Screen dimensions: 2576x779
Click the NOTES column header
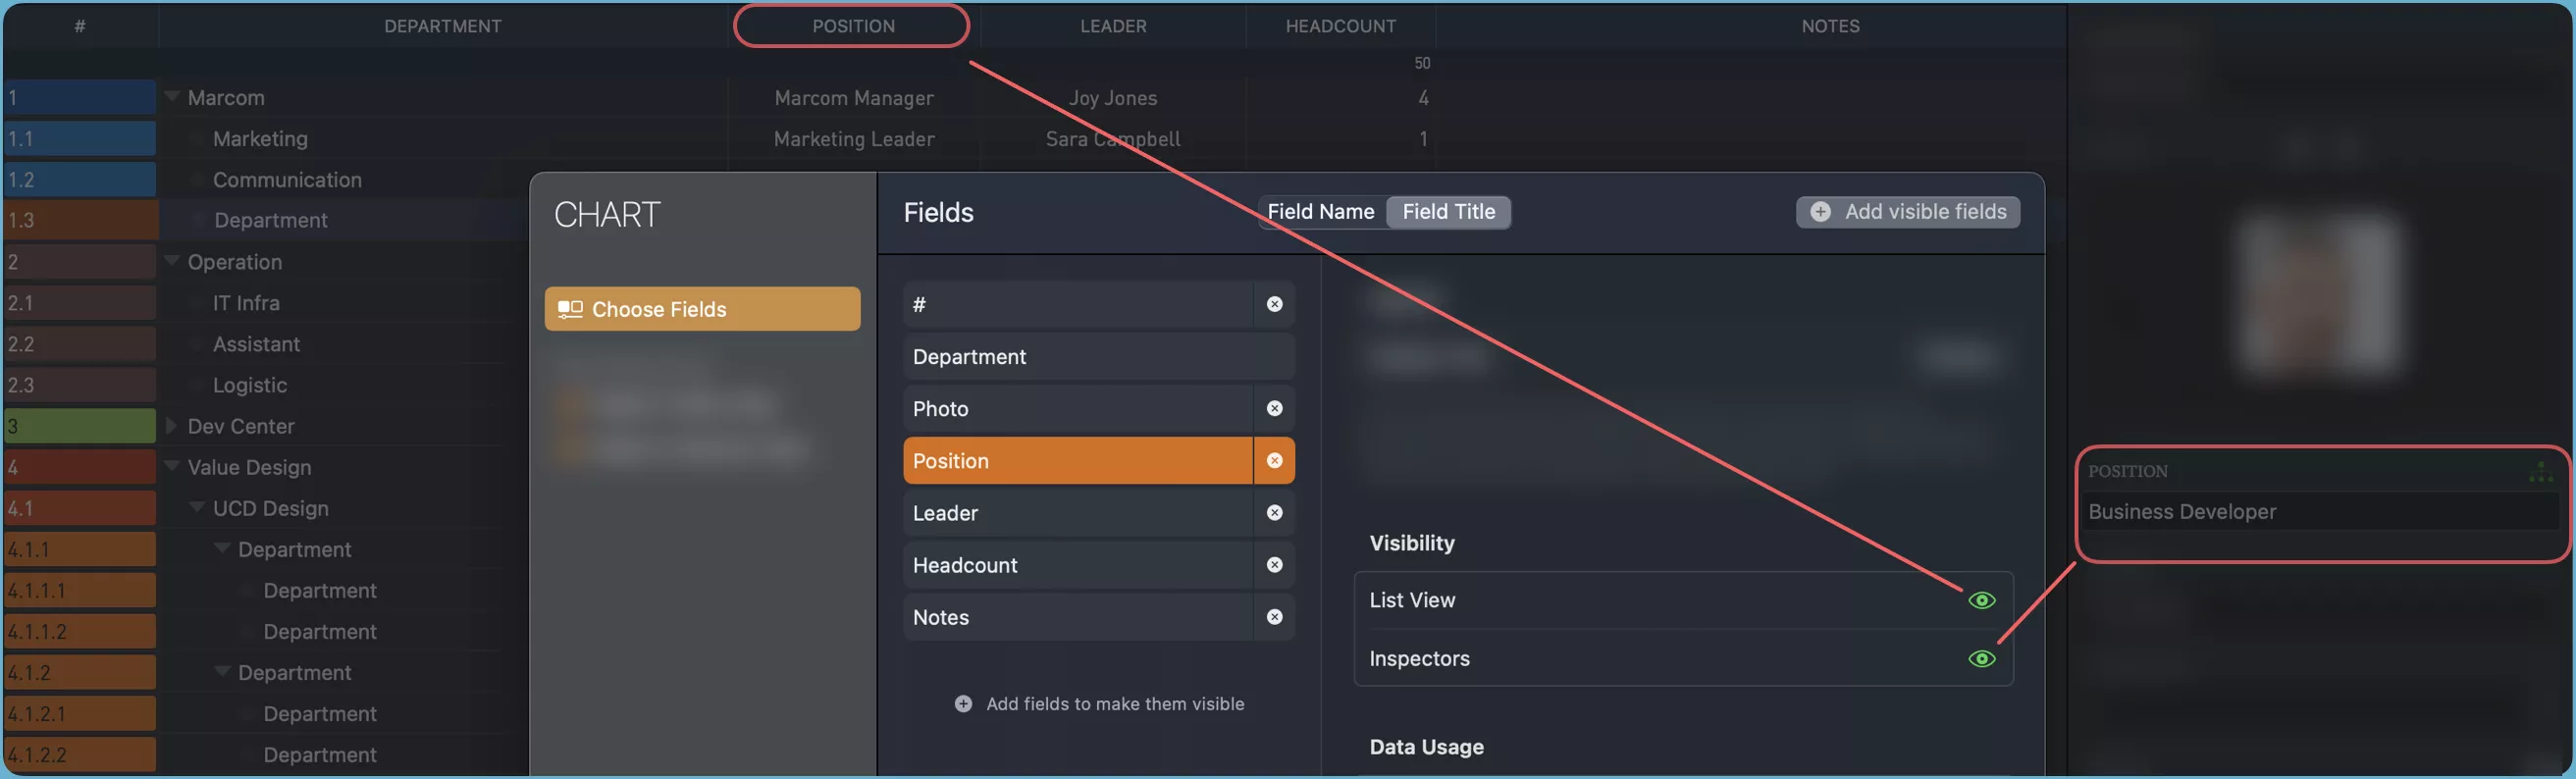pos(1830,26)
